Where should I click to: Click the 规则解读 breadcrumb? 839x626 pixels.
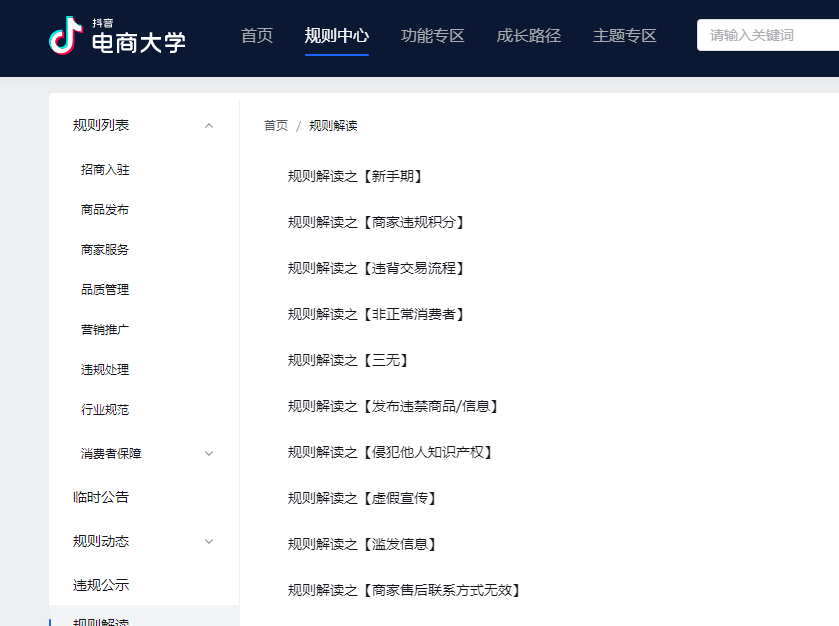click(333, 126)
